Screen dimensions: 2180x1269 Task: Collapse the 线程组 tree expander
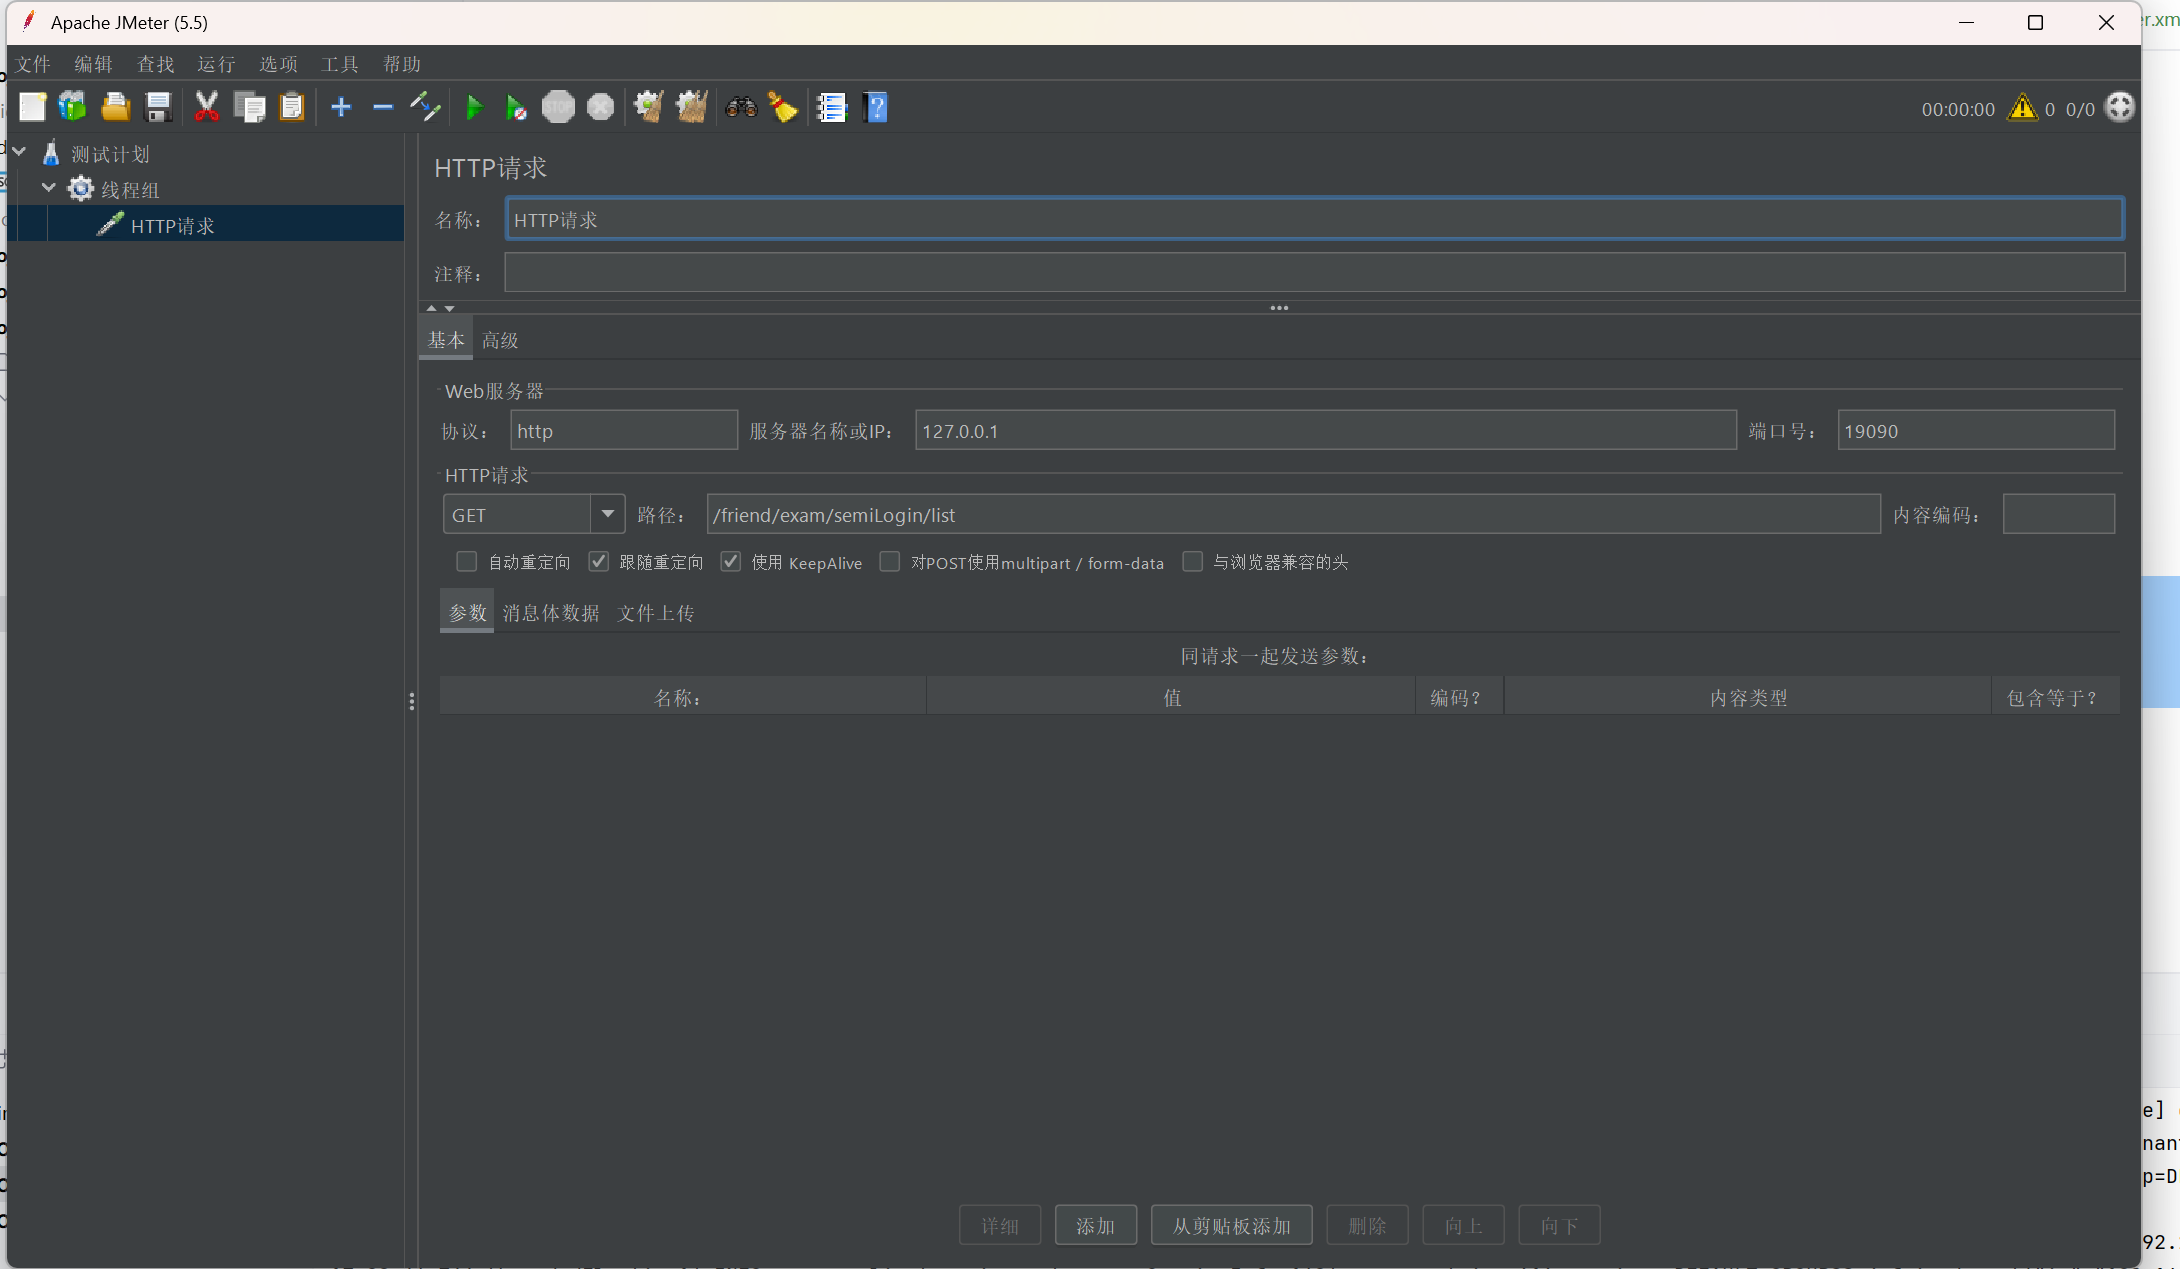tap(48, 187)
